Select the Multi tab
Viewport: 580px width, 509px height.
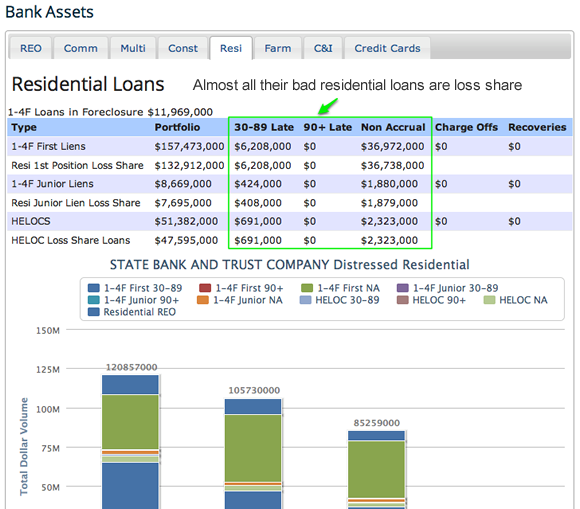click(133, 48)
